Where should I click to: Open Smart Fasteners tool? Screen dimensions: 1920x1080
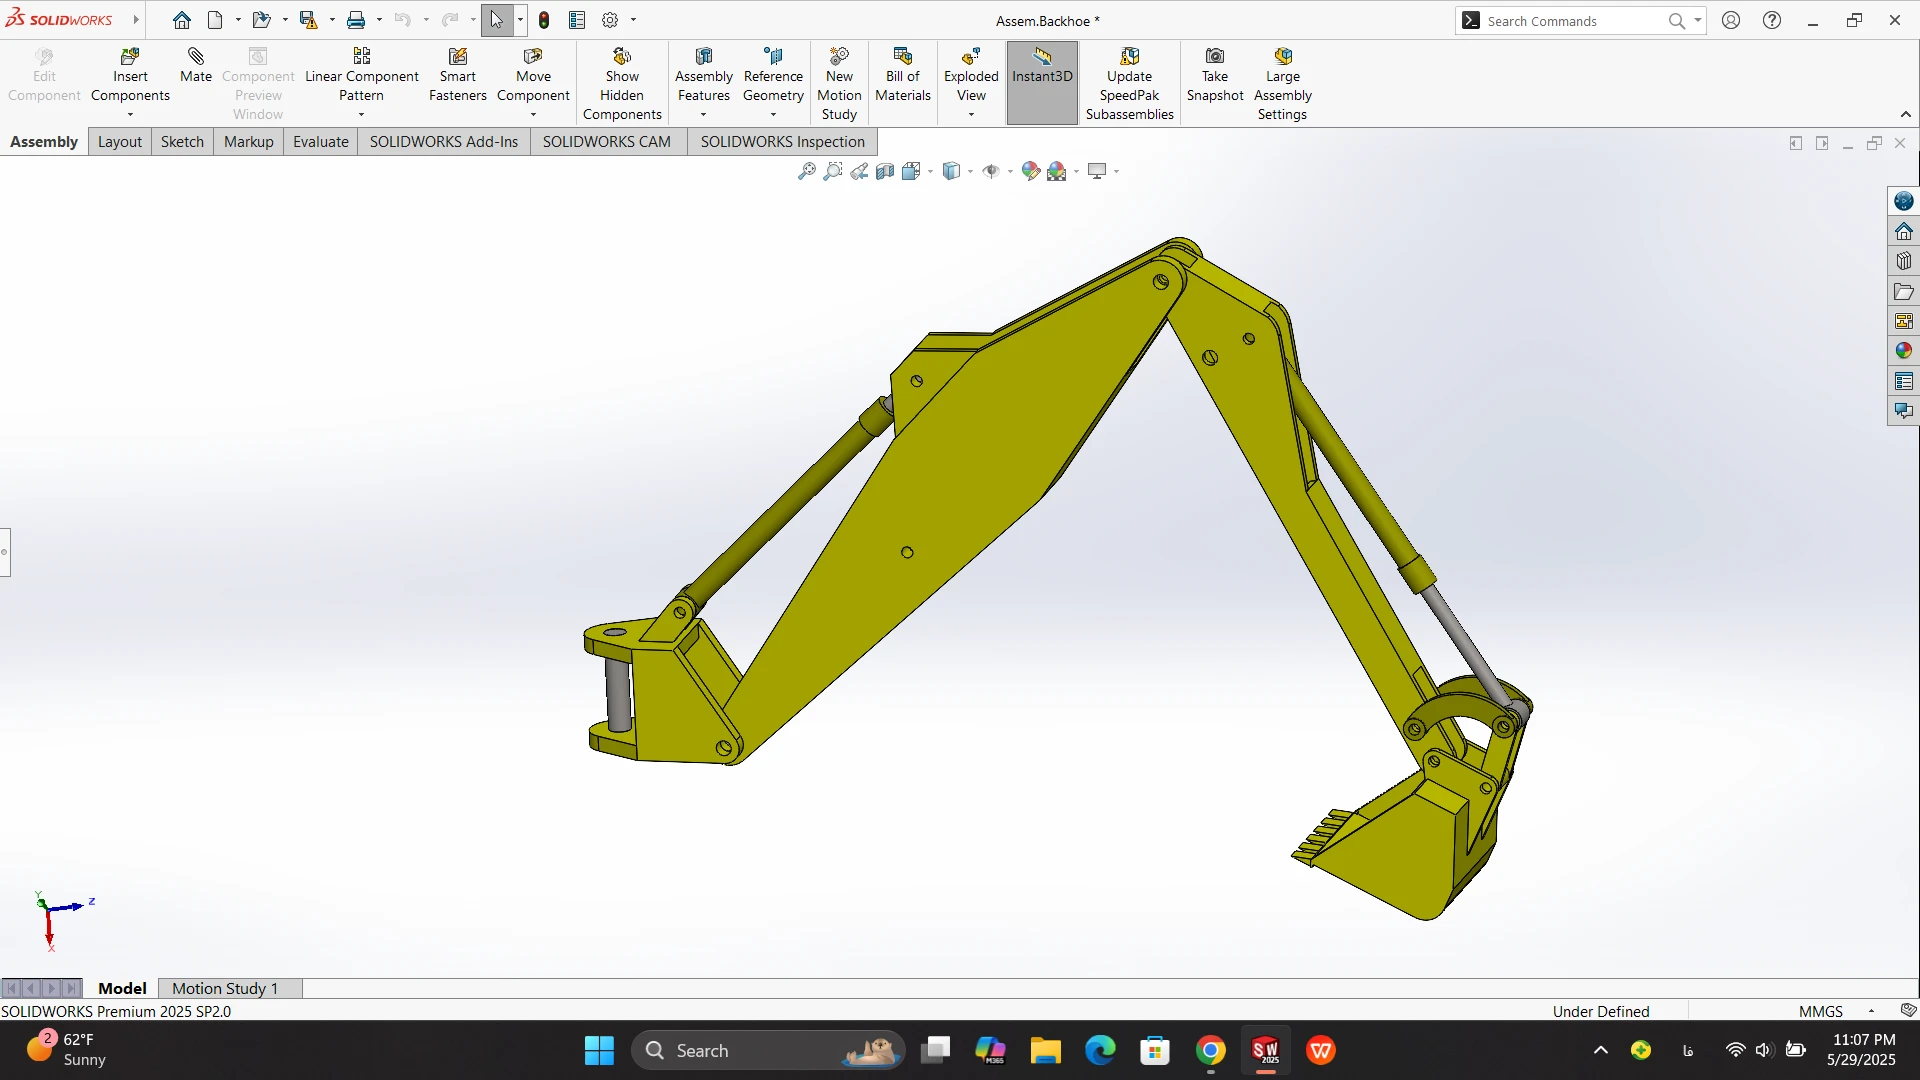tap(458, 75)
